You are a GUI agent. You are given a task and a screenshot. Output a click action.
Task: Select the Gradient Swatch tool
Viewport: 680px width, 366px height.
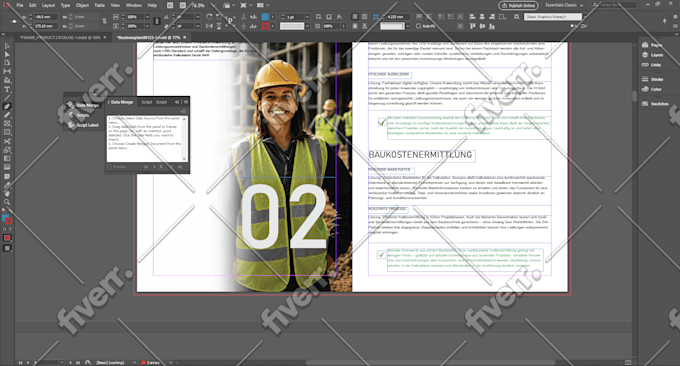(7, 159)
